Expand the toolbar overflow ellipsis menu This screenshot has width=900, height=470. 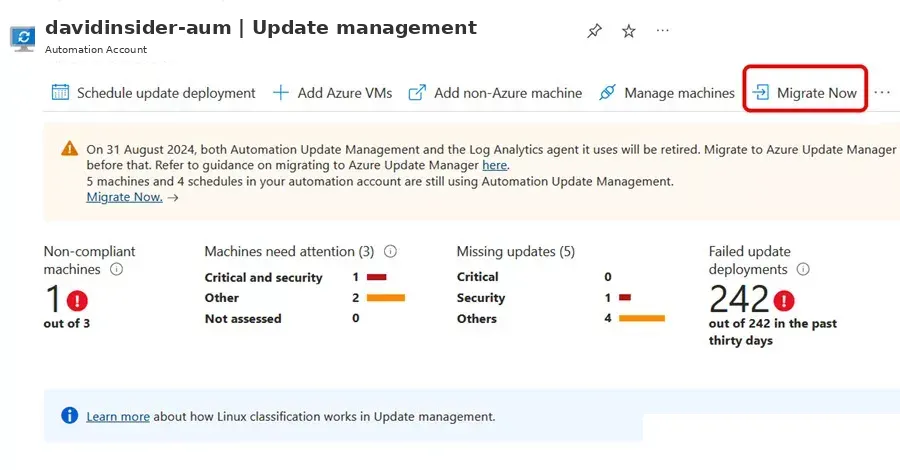(882, 92)
